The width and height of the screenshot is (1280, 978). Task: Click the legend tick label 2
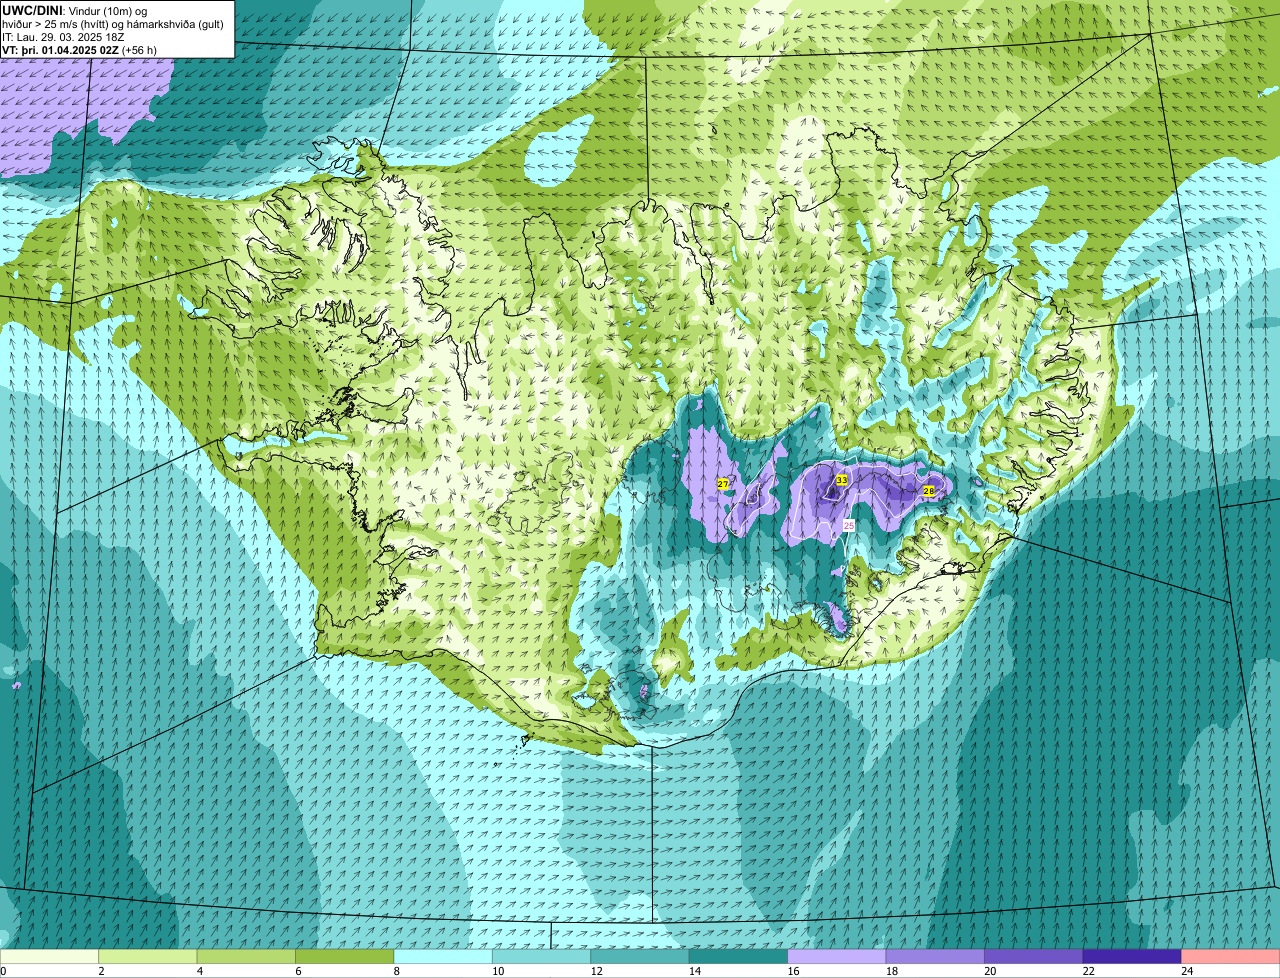point(101,971)
